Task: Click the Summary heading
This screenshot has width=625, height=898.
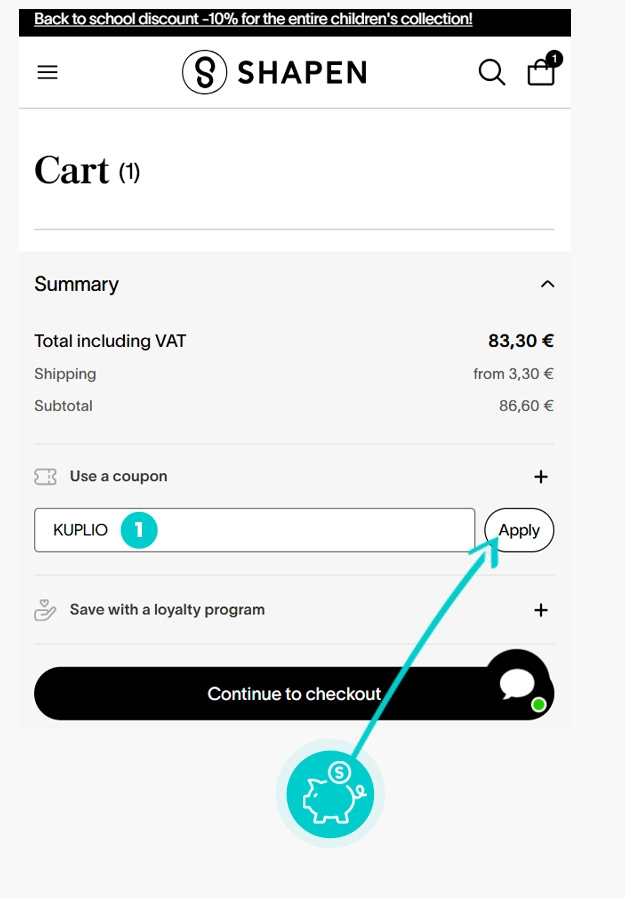Action: tap(76, 284)
